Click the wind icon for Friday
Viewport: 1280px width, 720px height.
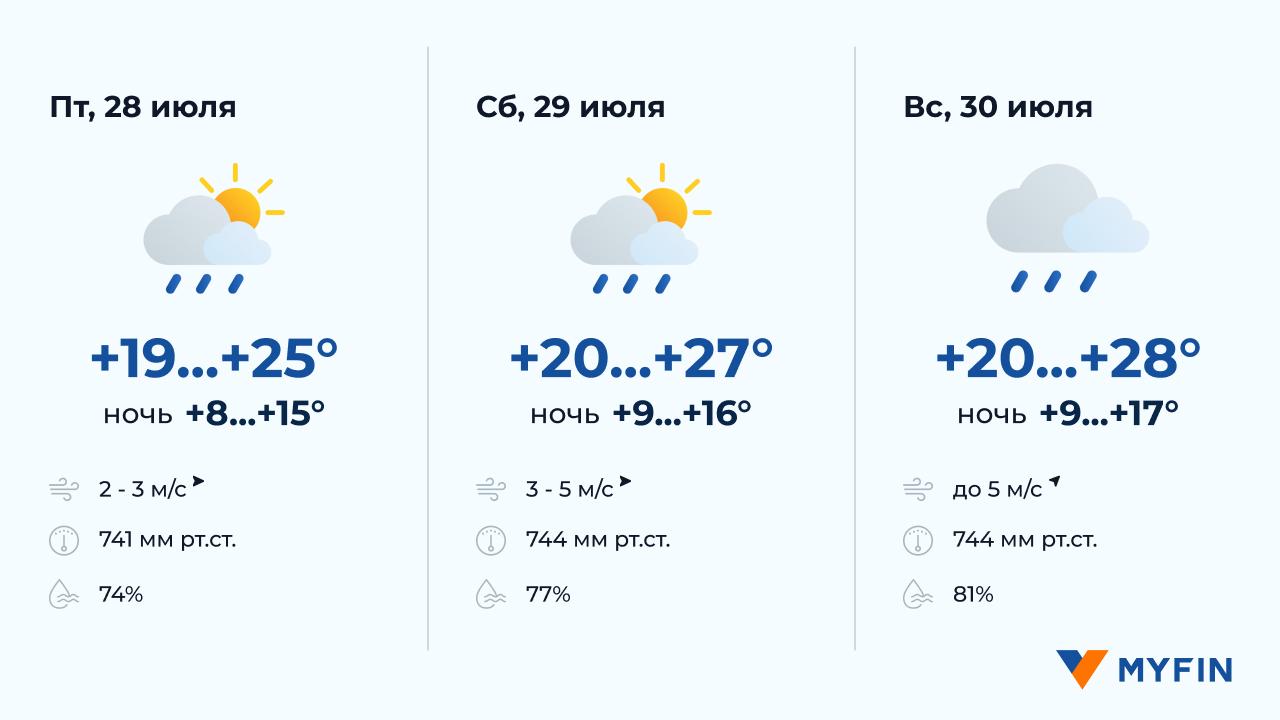63,490
